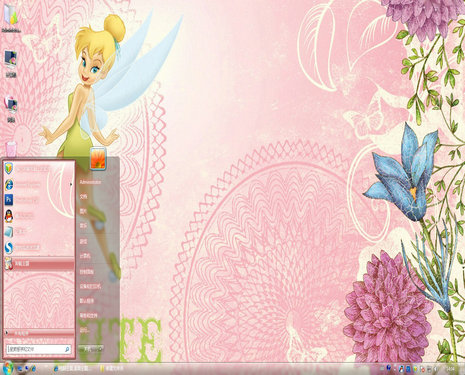465x375 pixels.
Task: Click the multicolor shield tray icon
Action: click(415, 369)
